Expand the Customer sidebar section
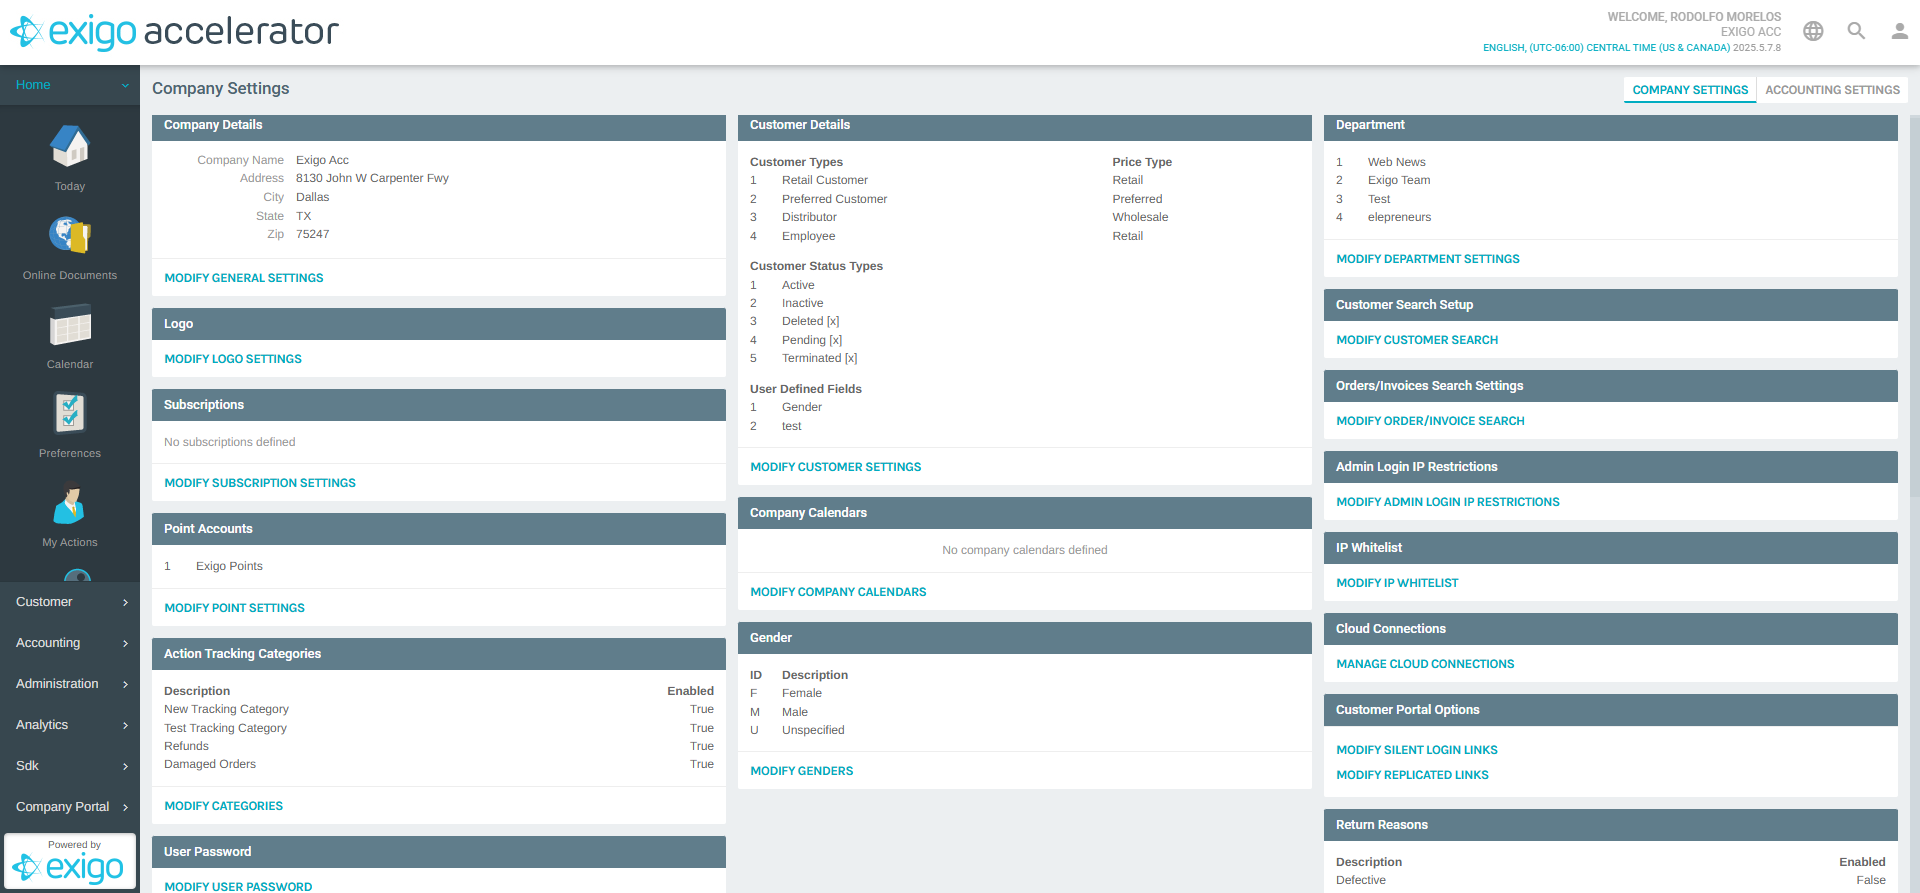This screenshot has width=1920, height=893. [x=70, y=602]
